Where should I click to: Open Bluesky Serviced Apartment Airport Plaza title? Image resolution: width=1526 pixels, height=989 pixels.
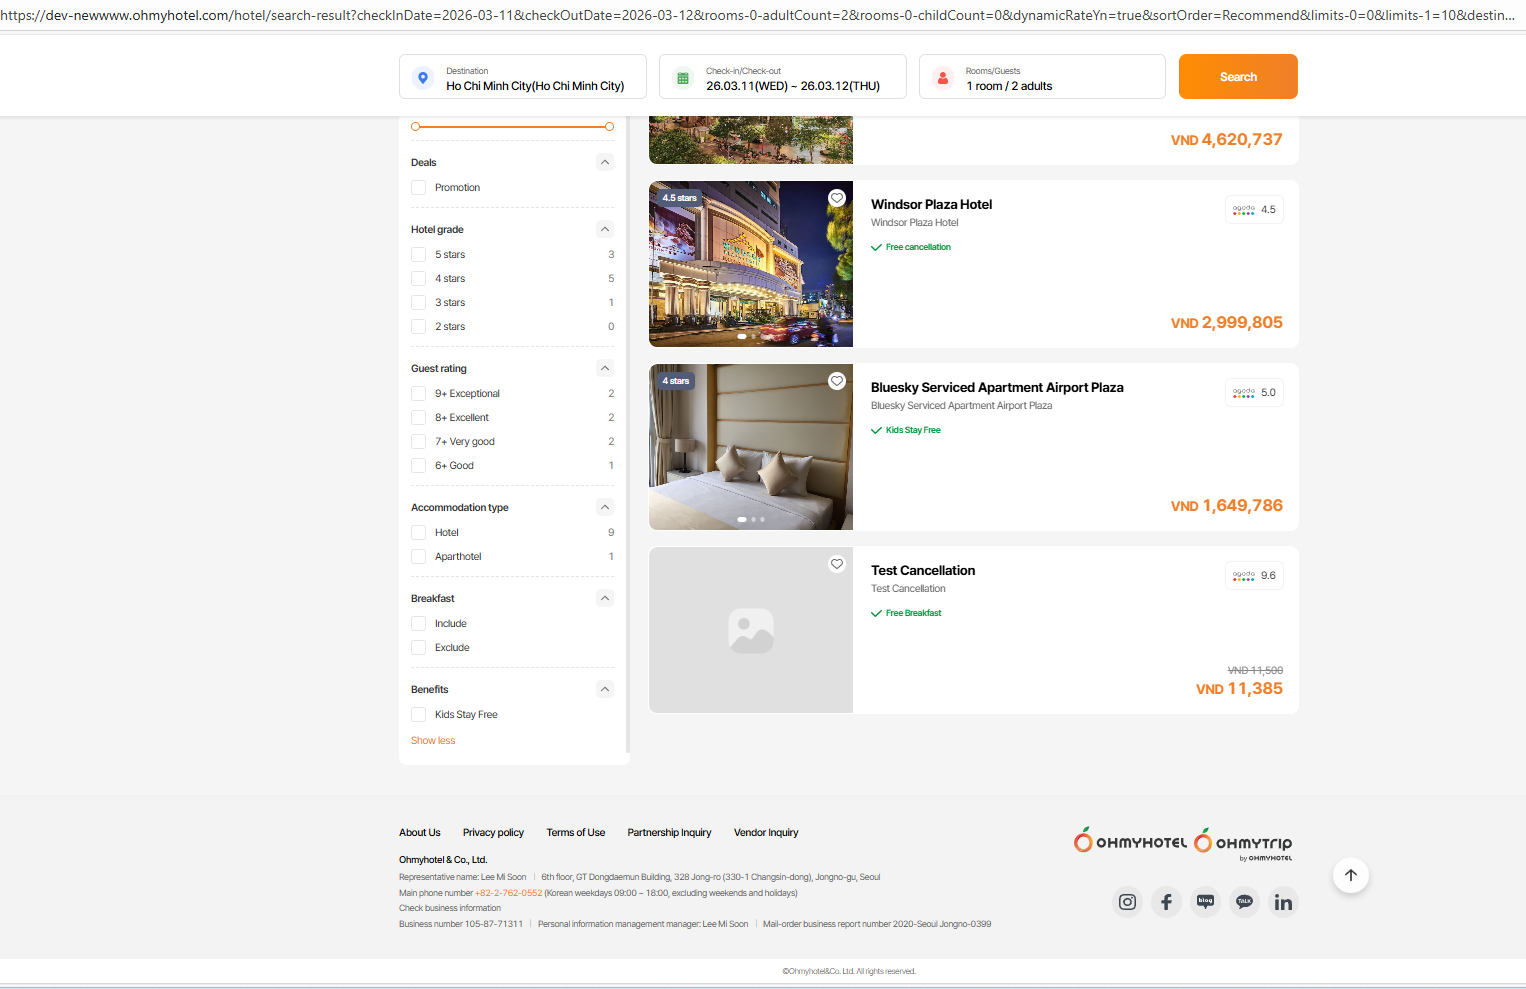[x=997, y=388]
